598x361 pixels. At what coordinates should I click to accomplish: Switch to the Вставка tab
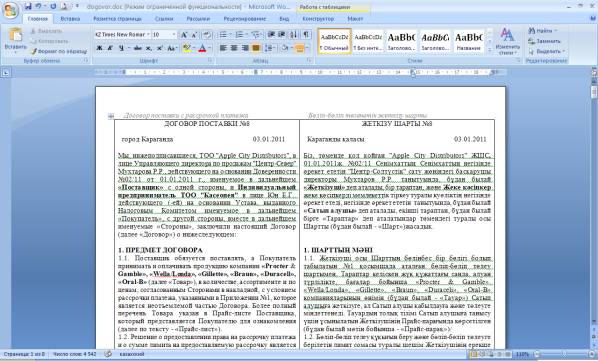tap(70, 18)
